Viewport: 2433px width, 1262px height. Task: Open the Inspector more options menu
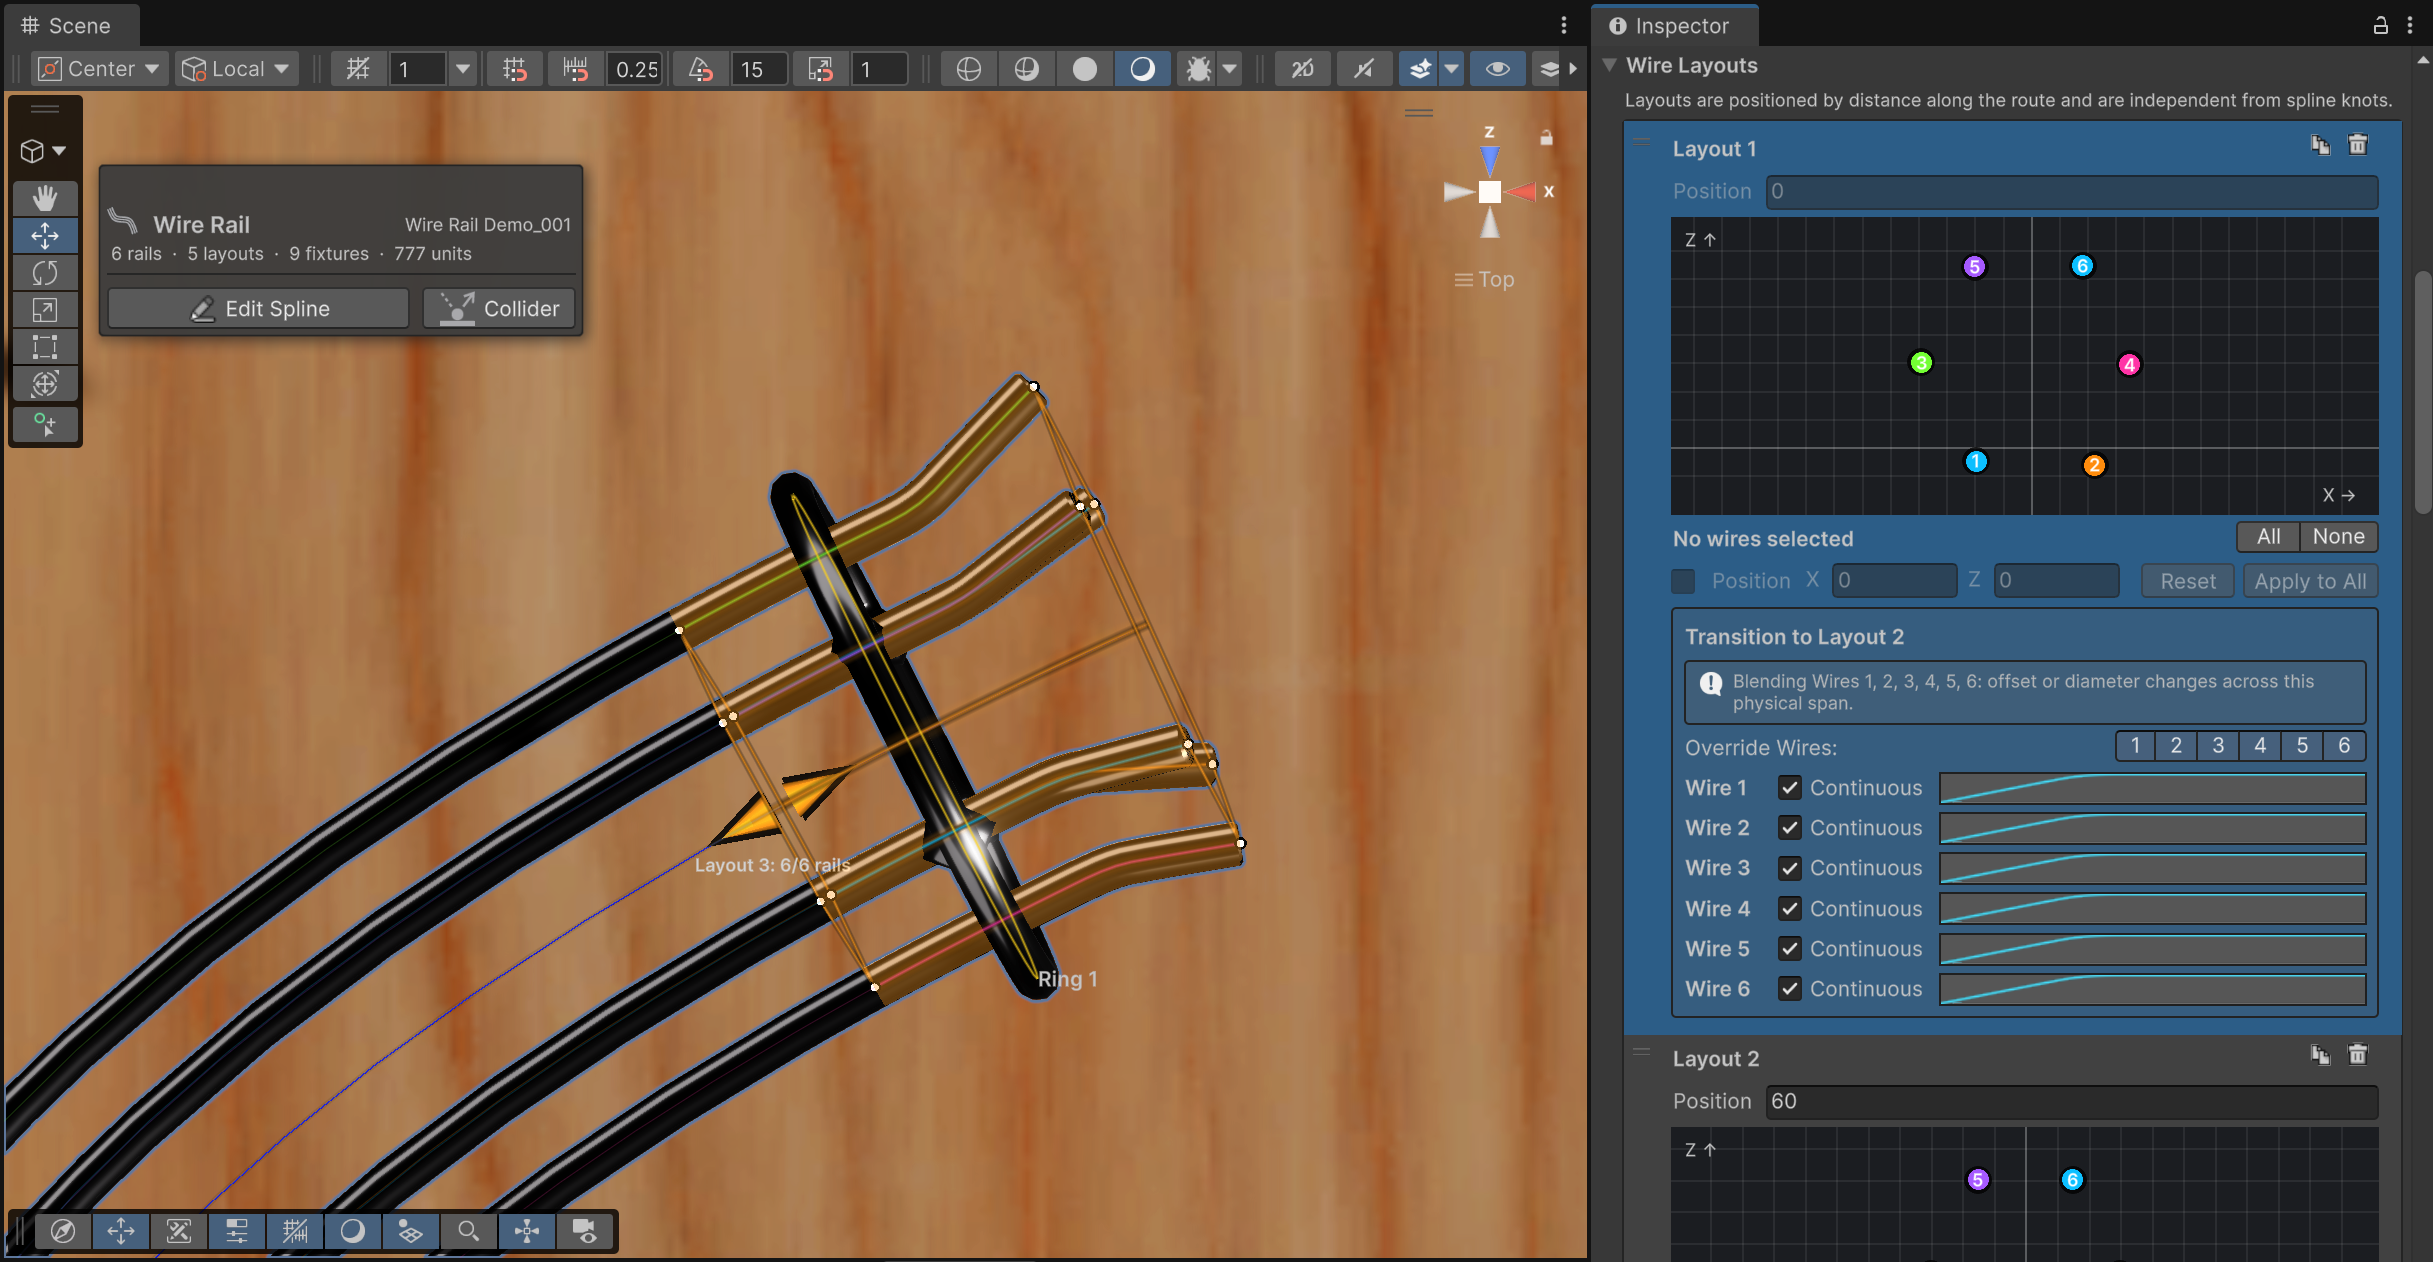2410,26
